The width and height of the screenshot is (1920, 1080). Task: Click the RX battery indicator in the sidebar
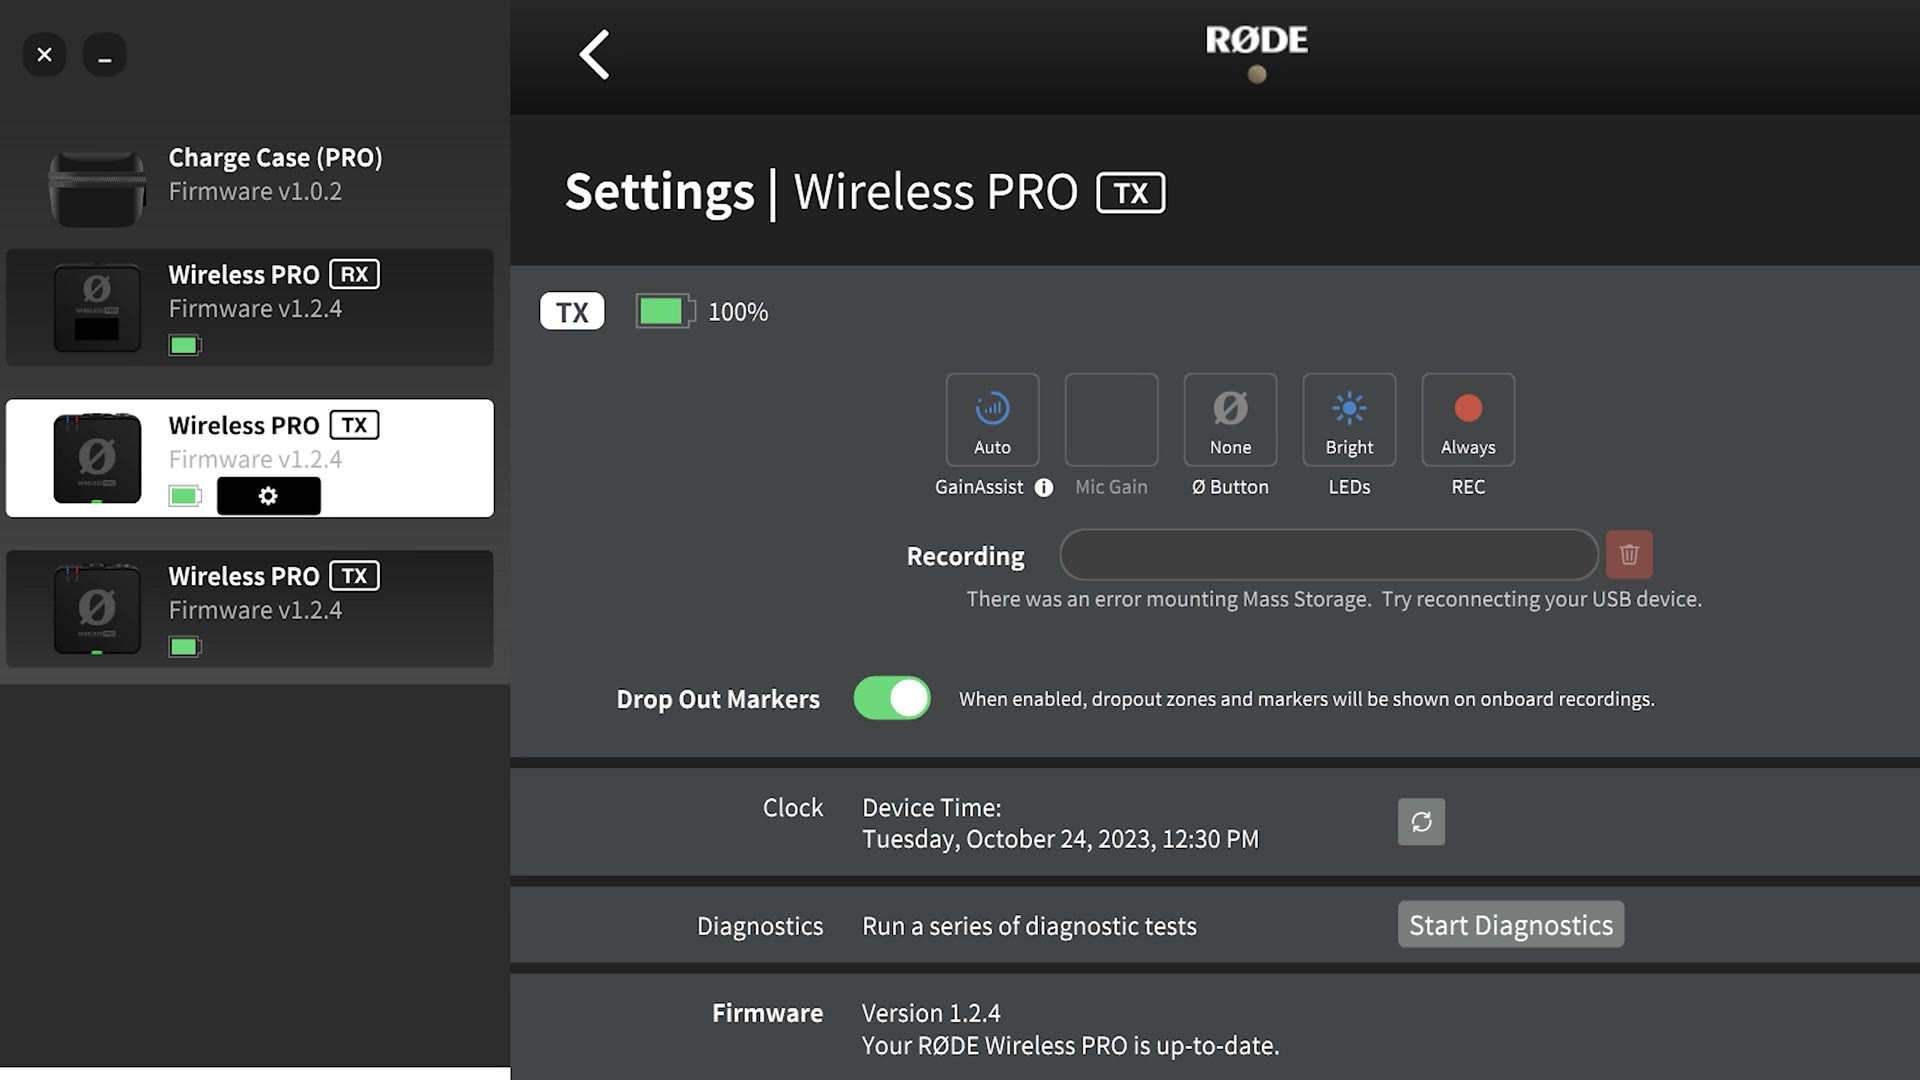pyautogui.click(x=185, y=345)
